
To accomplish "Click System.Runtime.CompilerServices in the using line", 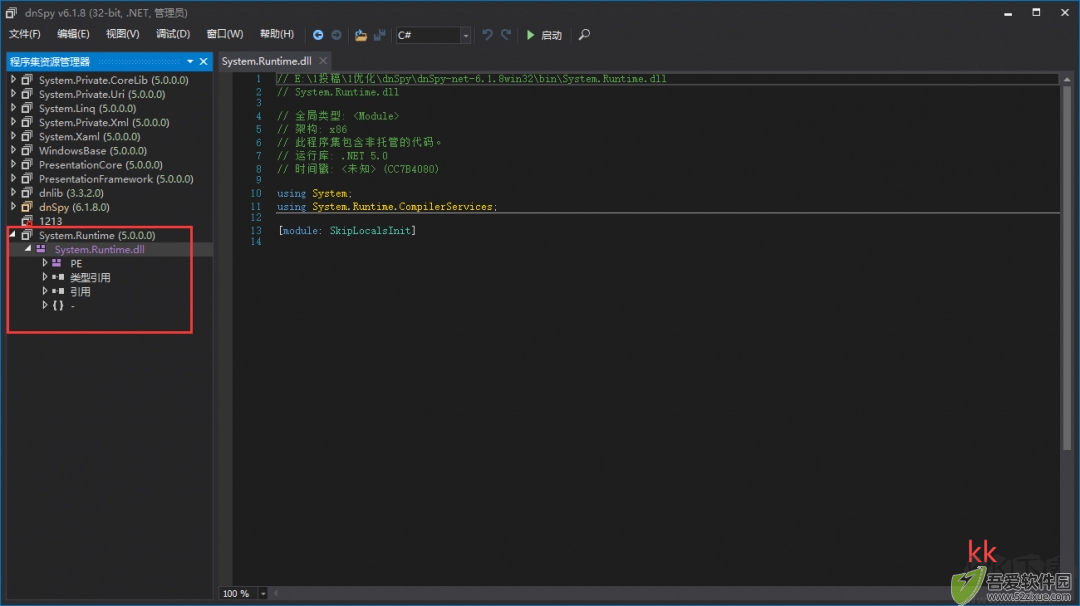I will point(402,207).
